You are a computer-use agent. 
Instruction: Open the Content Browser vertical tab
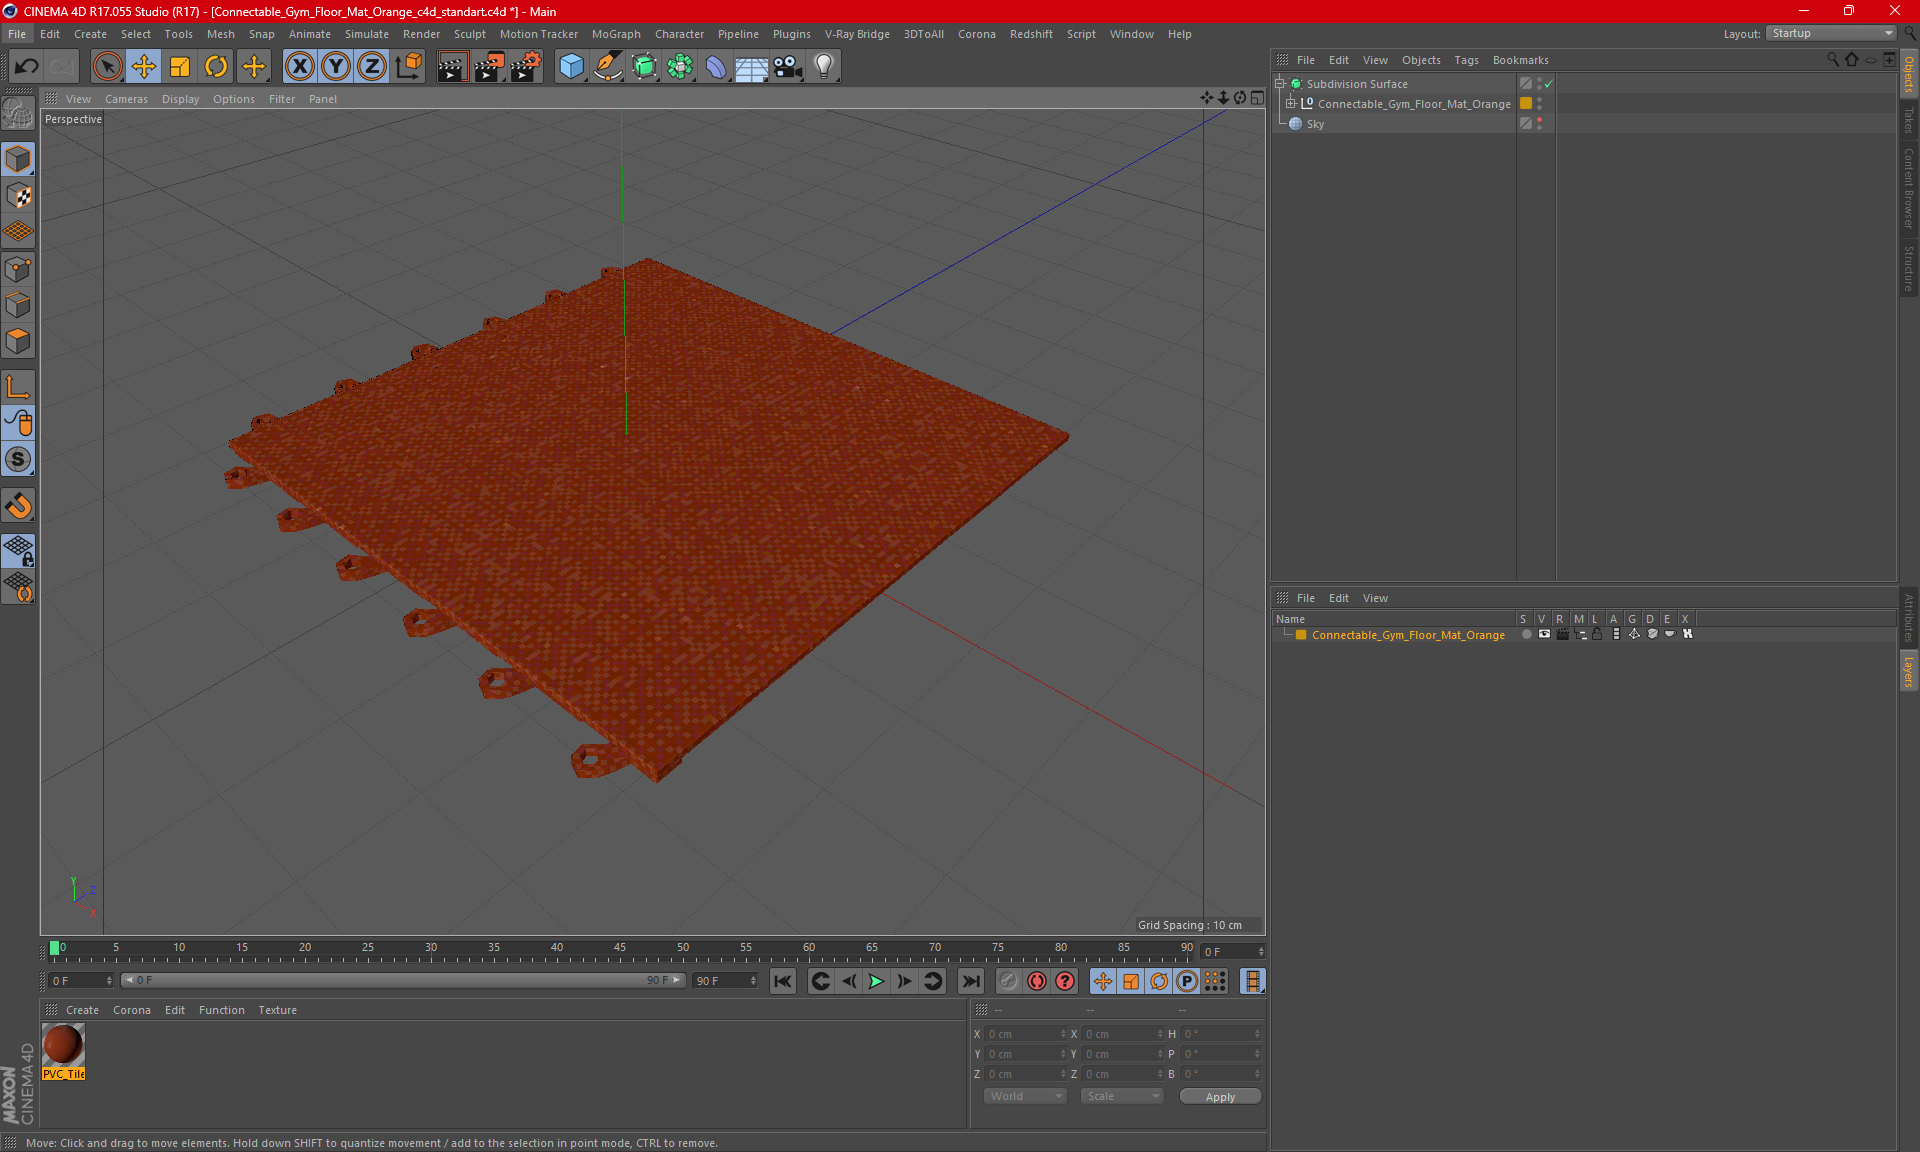[1909, 187]
